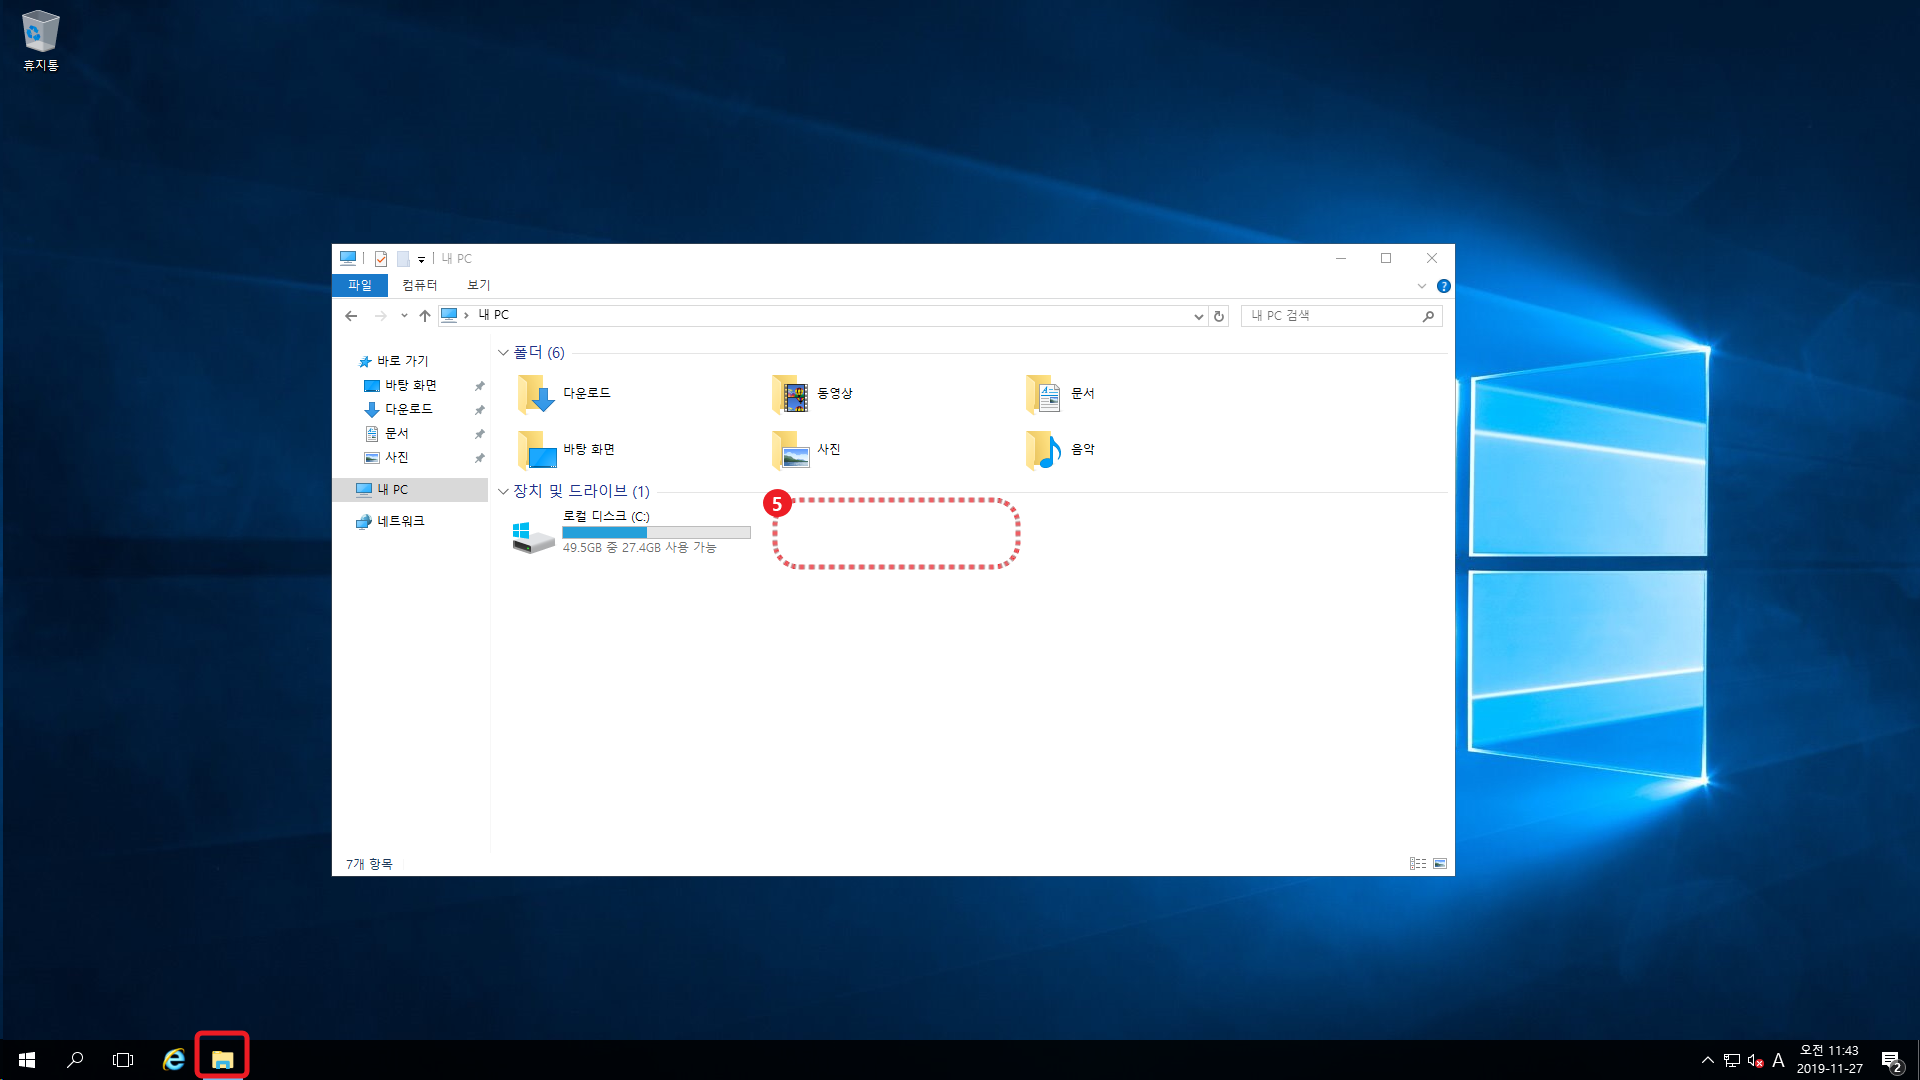Toggle IME input mode A
1920x1080 pixels.
point(1778,1060)
